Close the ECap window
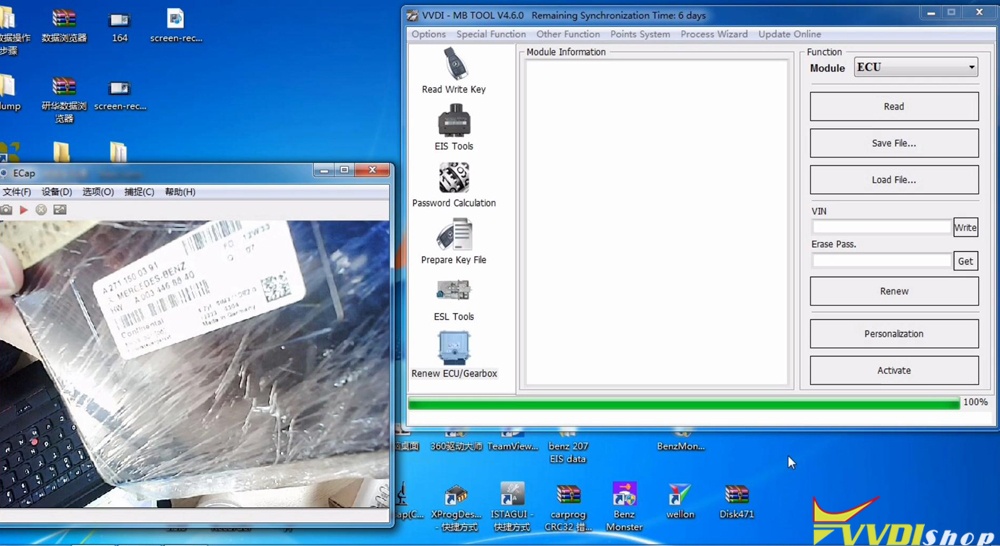1000x546 pixels. pyautogui.click(x=372, y=170)
